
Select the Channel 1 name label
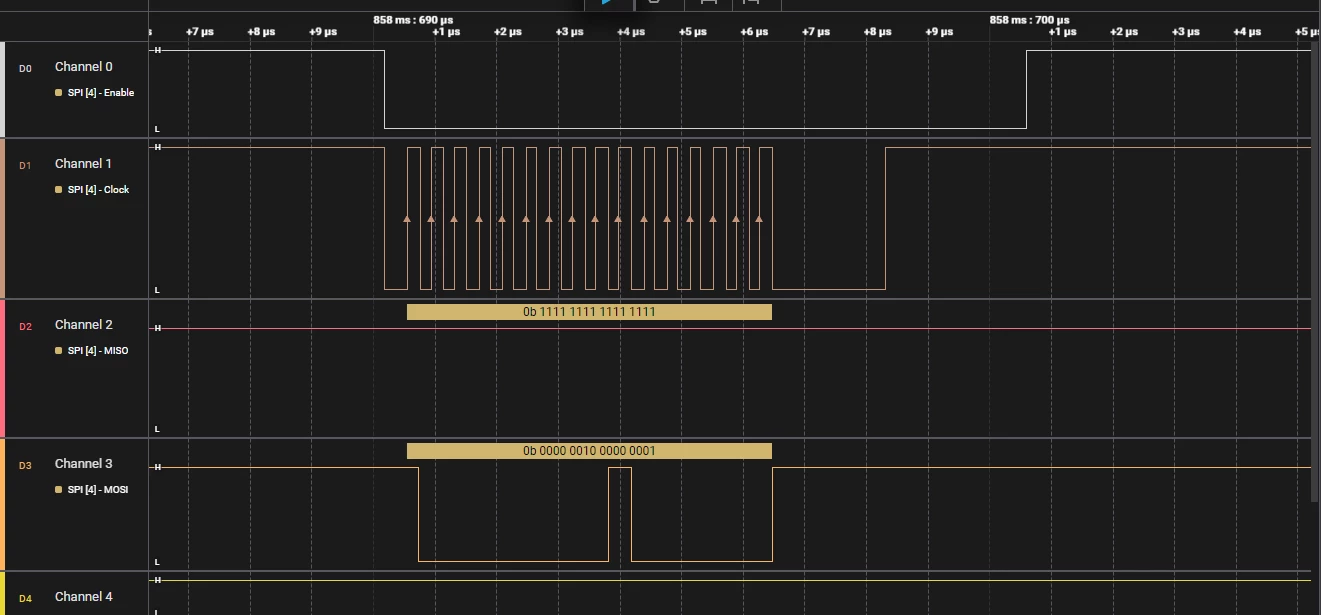point(84,164)
